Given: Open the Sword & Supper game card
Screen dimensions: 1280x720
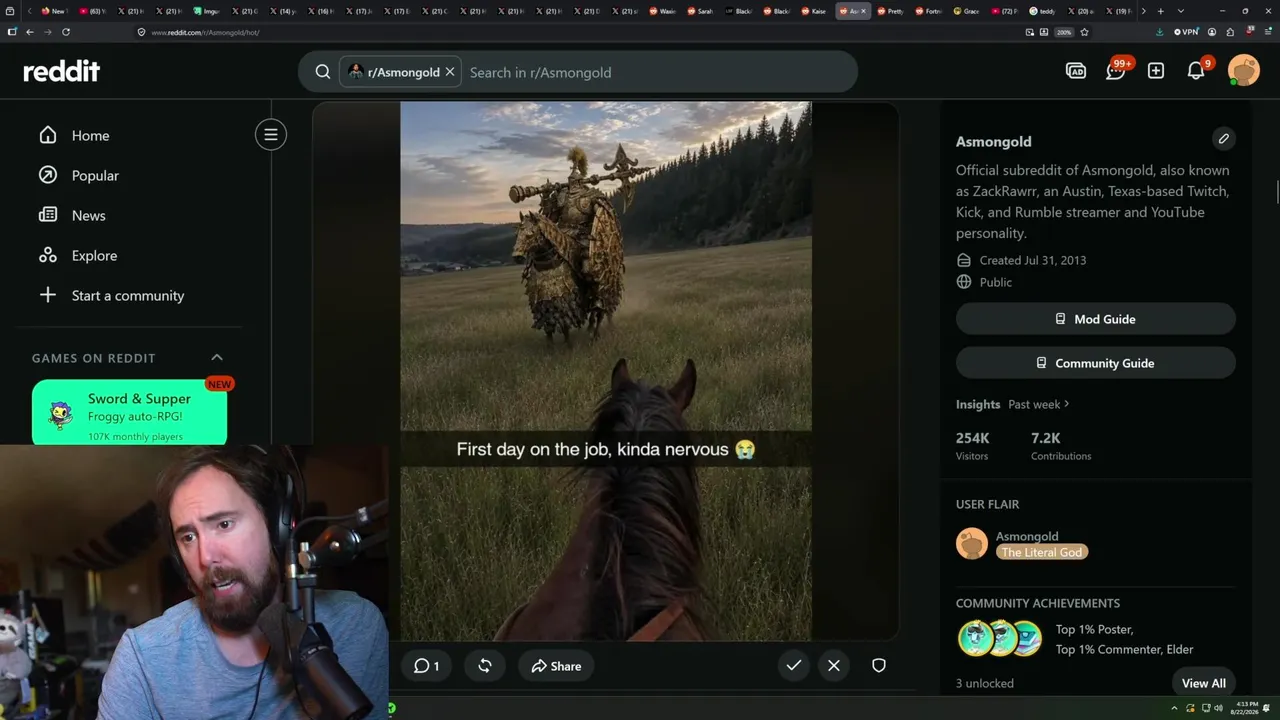Looking at the screenshot, I should tap(129, 412).
